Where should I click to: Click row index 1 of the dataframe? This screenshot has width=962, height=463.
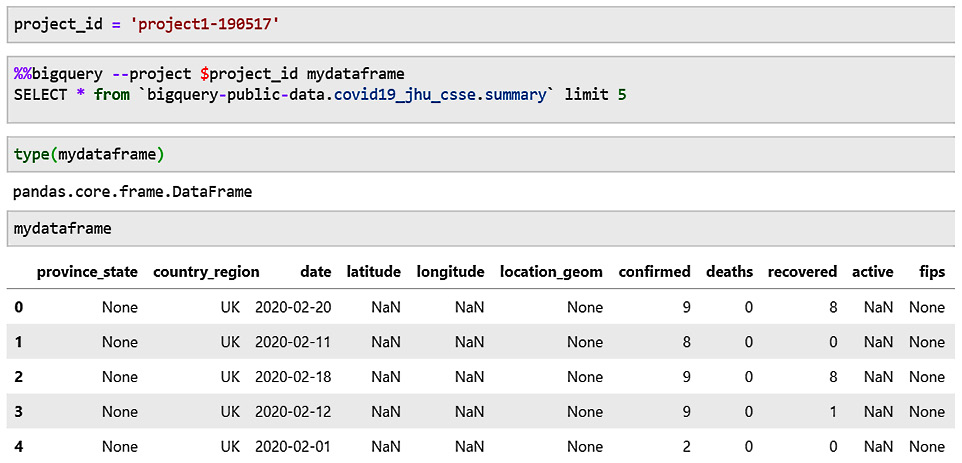[18, 342]
